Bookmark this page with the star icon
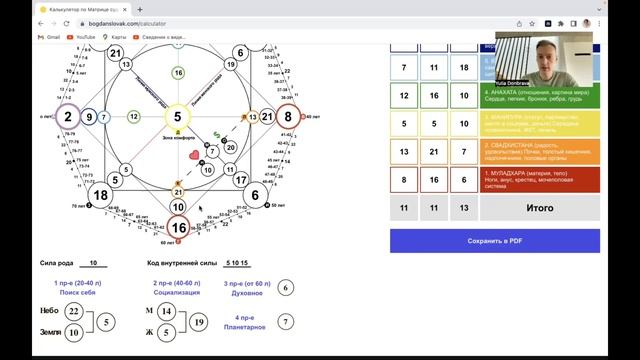Screen dimensions: 640x360 click(x=532, y=24)
